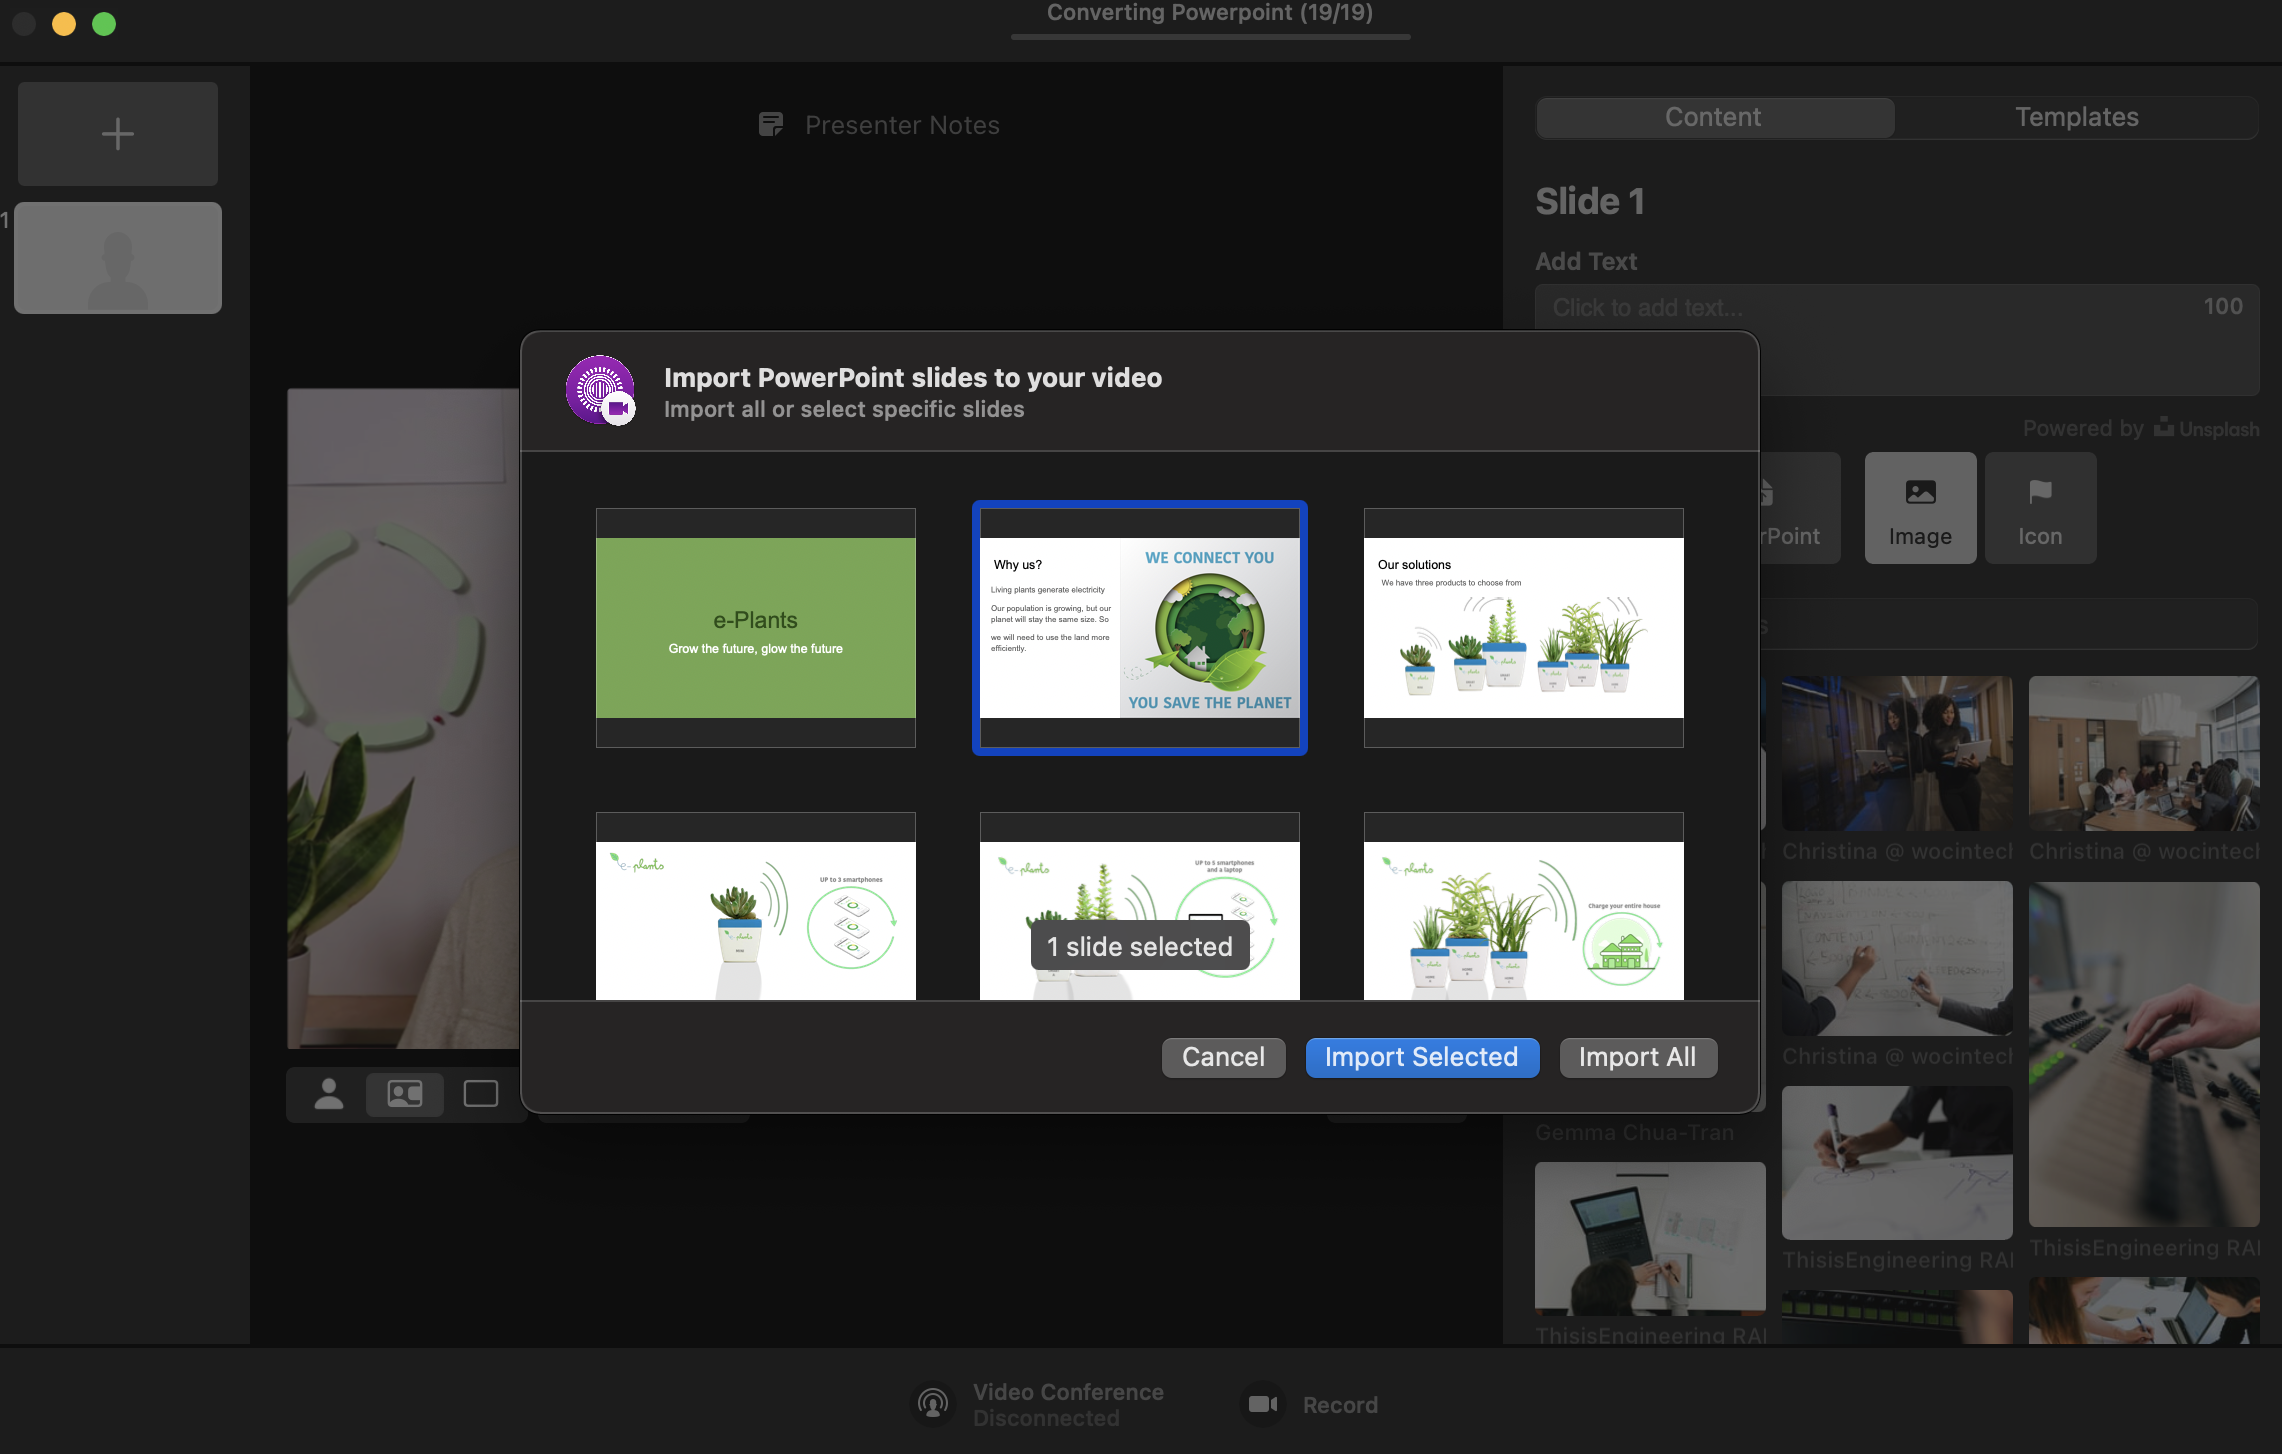Screen dimensions: 2282x1454
Task: Select the Our solutions slide thumbnail
Action: 1523,628
